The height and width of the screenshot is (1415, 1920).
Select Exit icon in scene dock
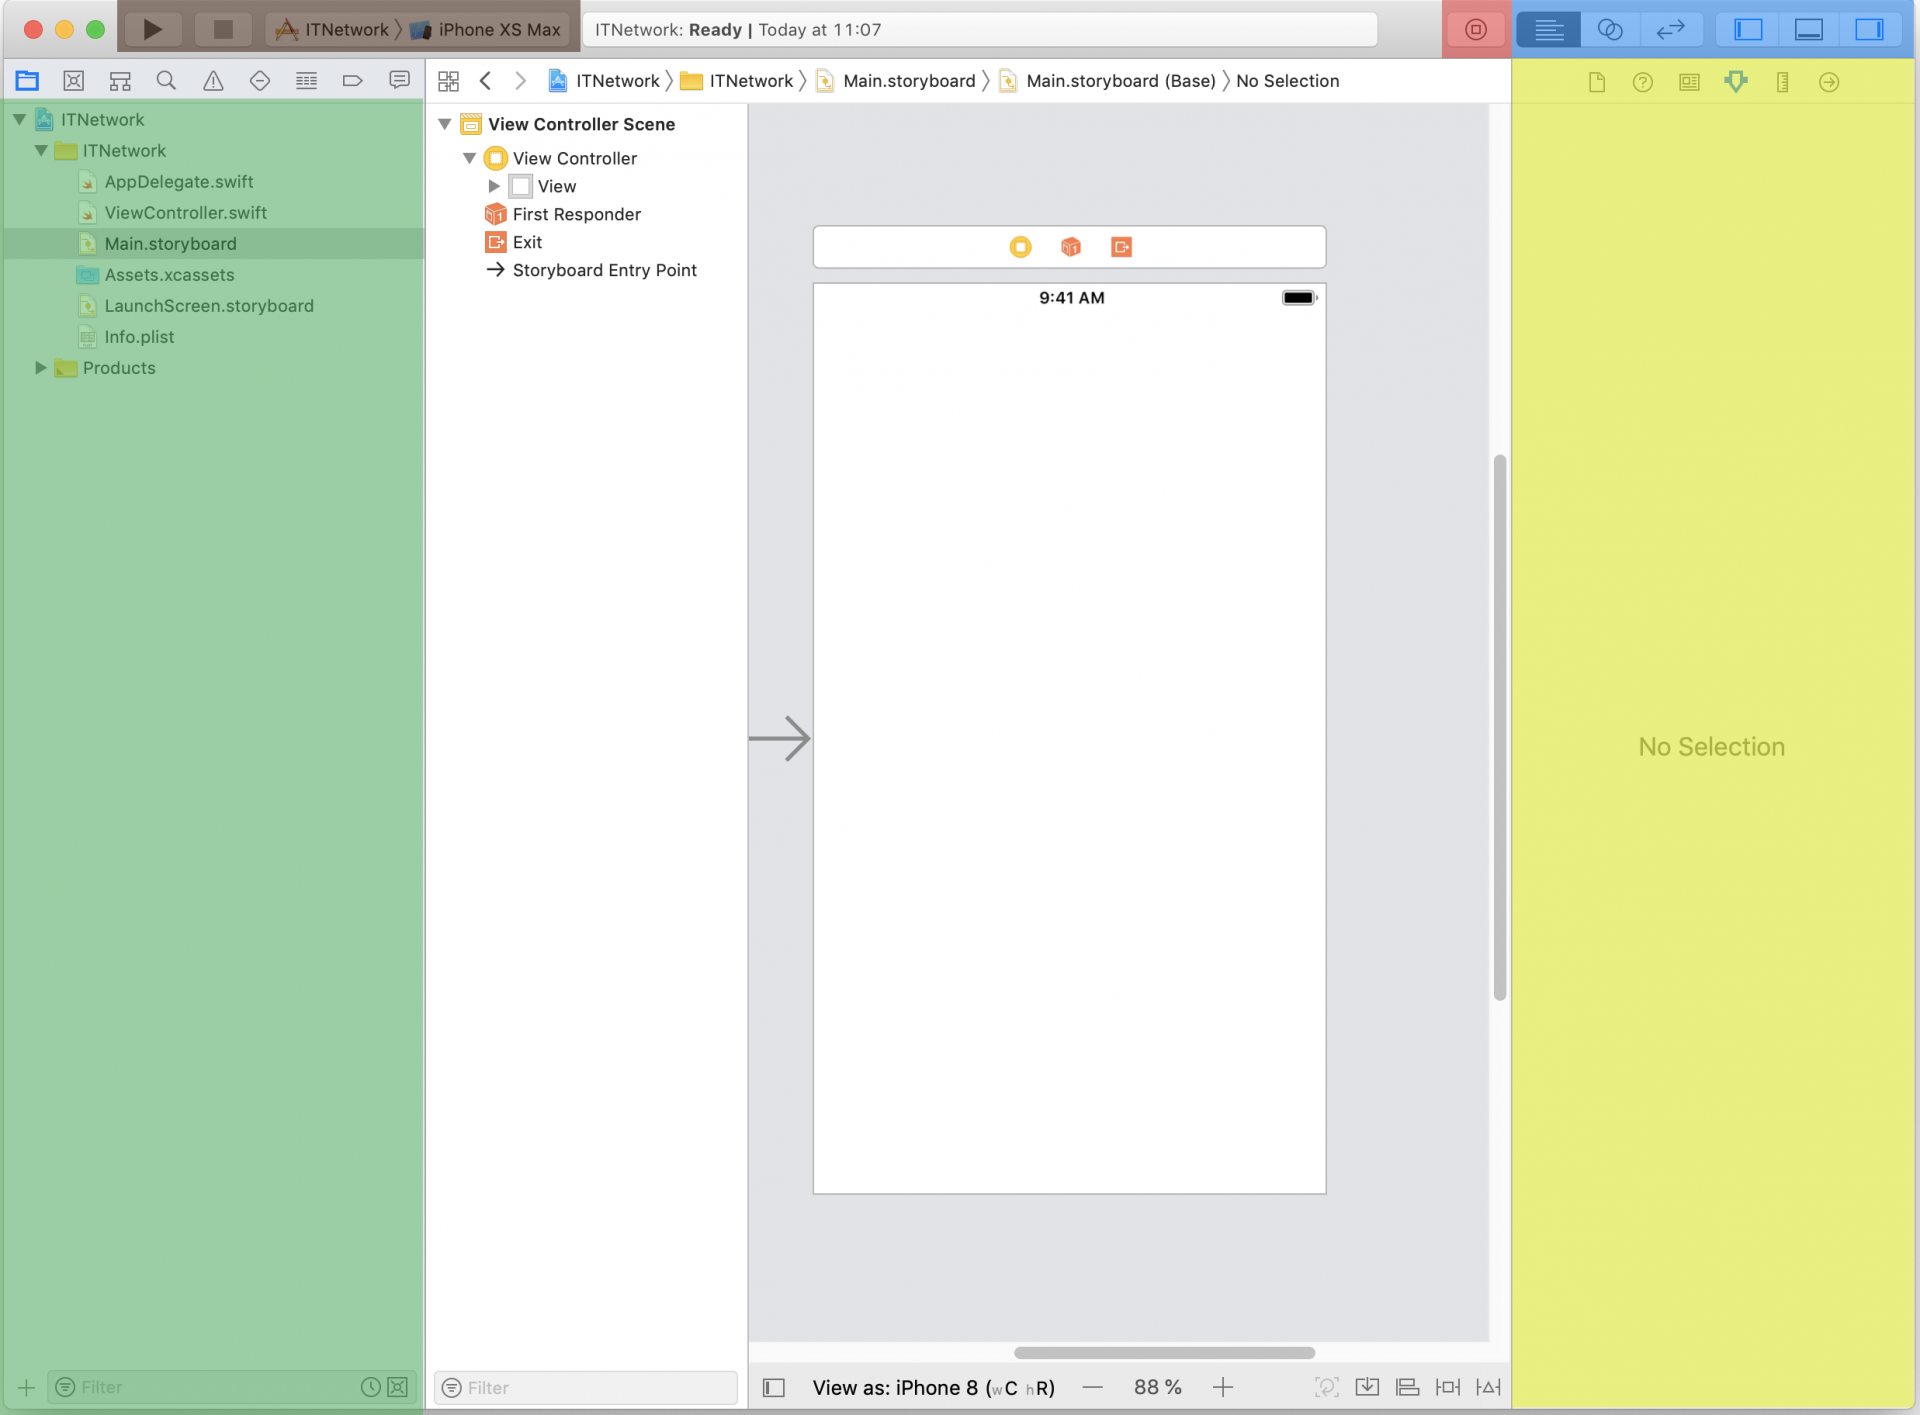(x=1122, y=247)
